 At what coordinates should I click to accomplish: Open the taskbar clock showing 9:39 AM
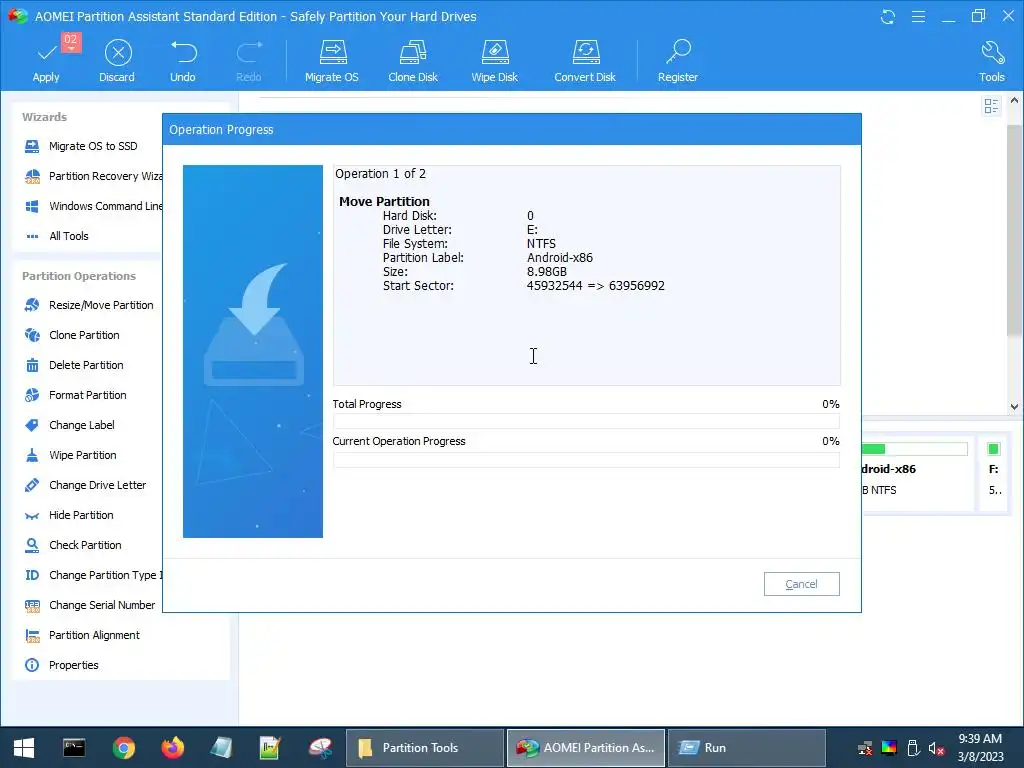click(x=980, y=748)
